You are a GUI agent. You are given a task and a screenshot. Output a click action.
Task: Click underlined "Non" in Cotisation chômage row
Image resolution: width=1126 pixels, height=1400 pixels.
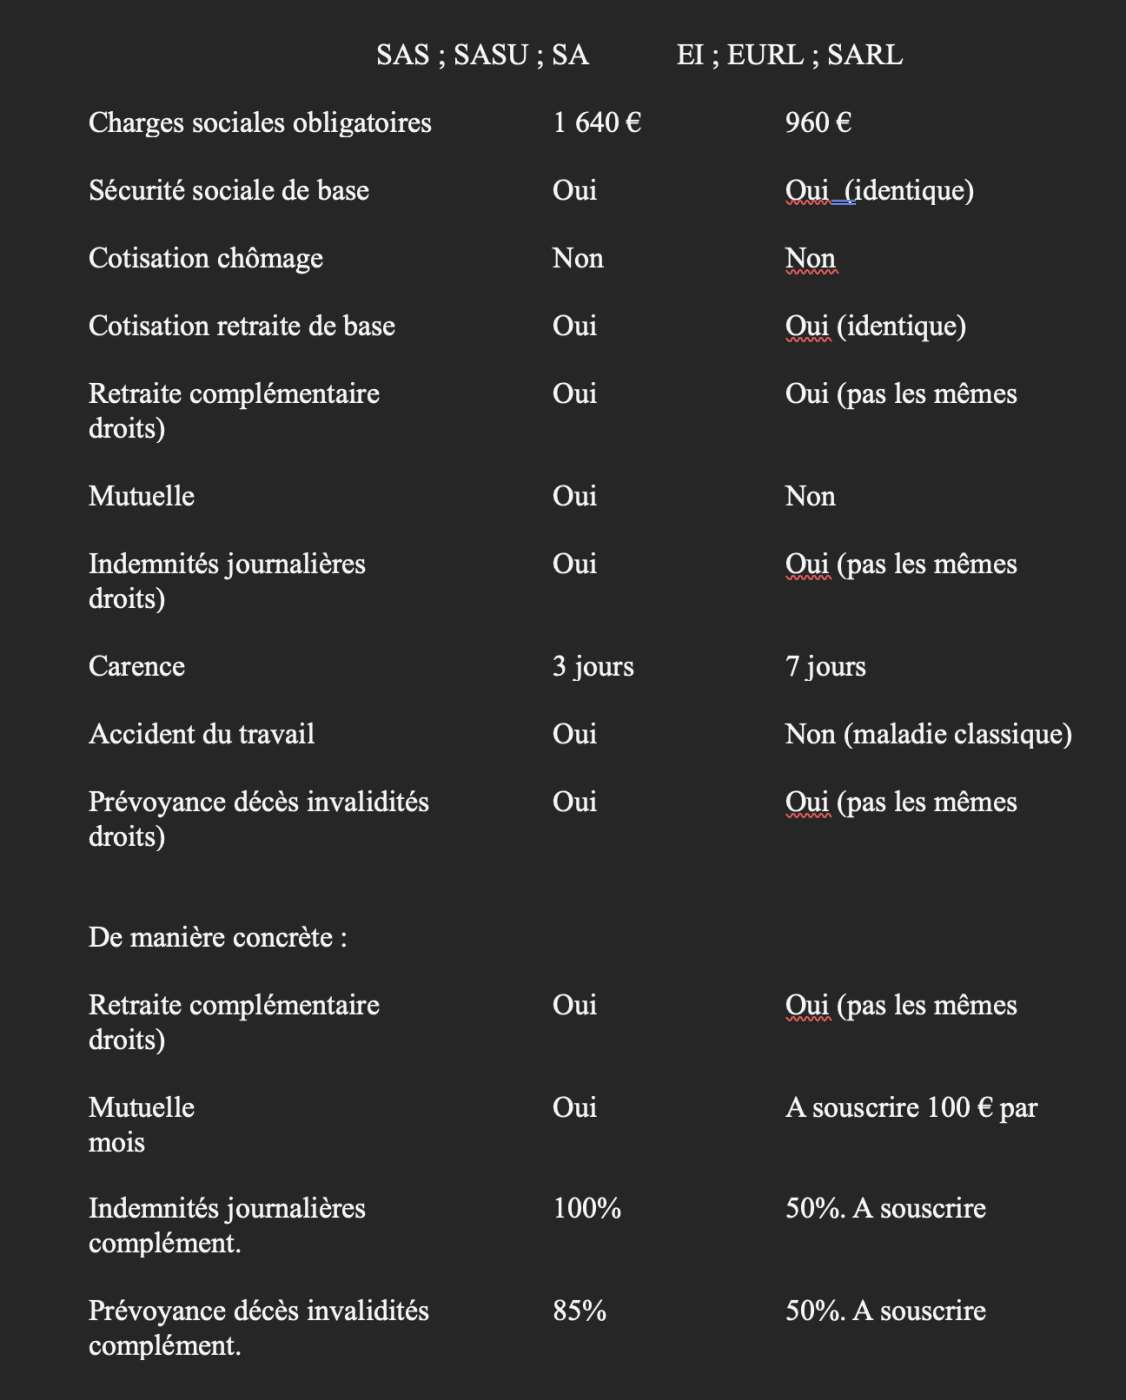click(810, 259)
